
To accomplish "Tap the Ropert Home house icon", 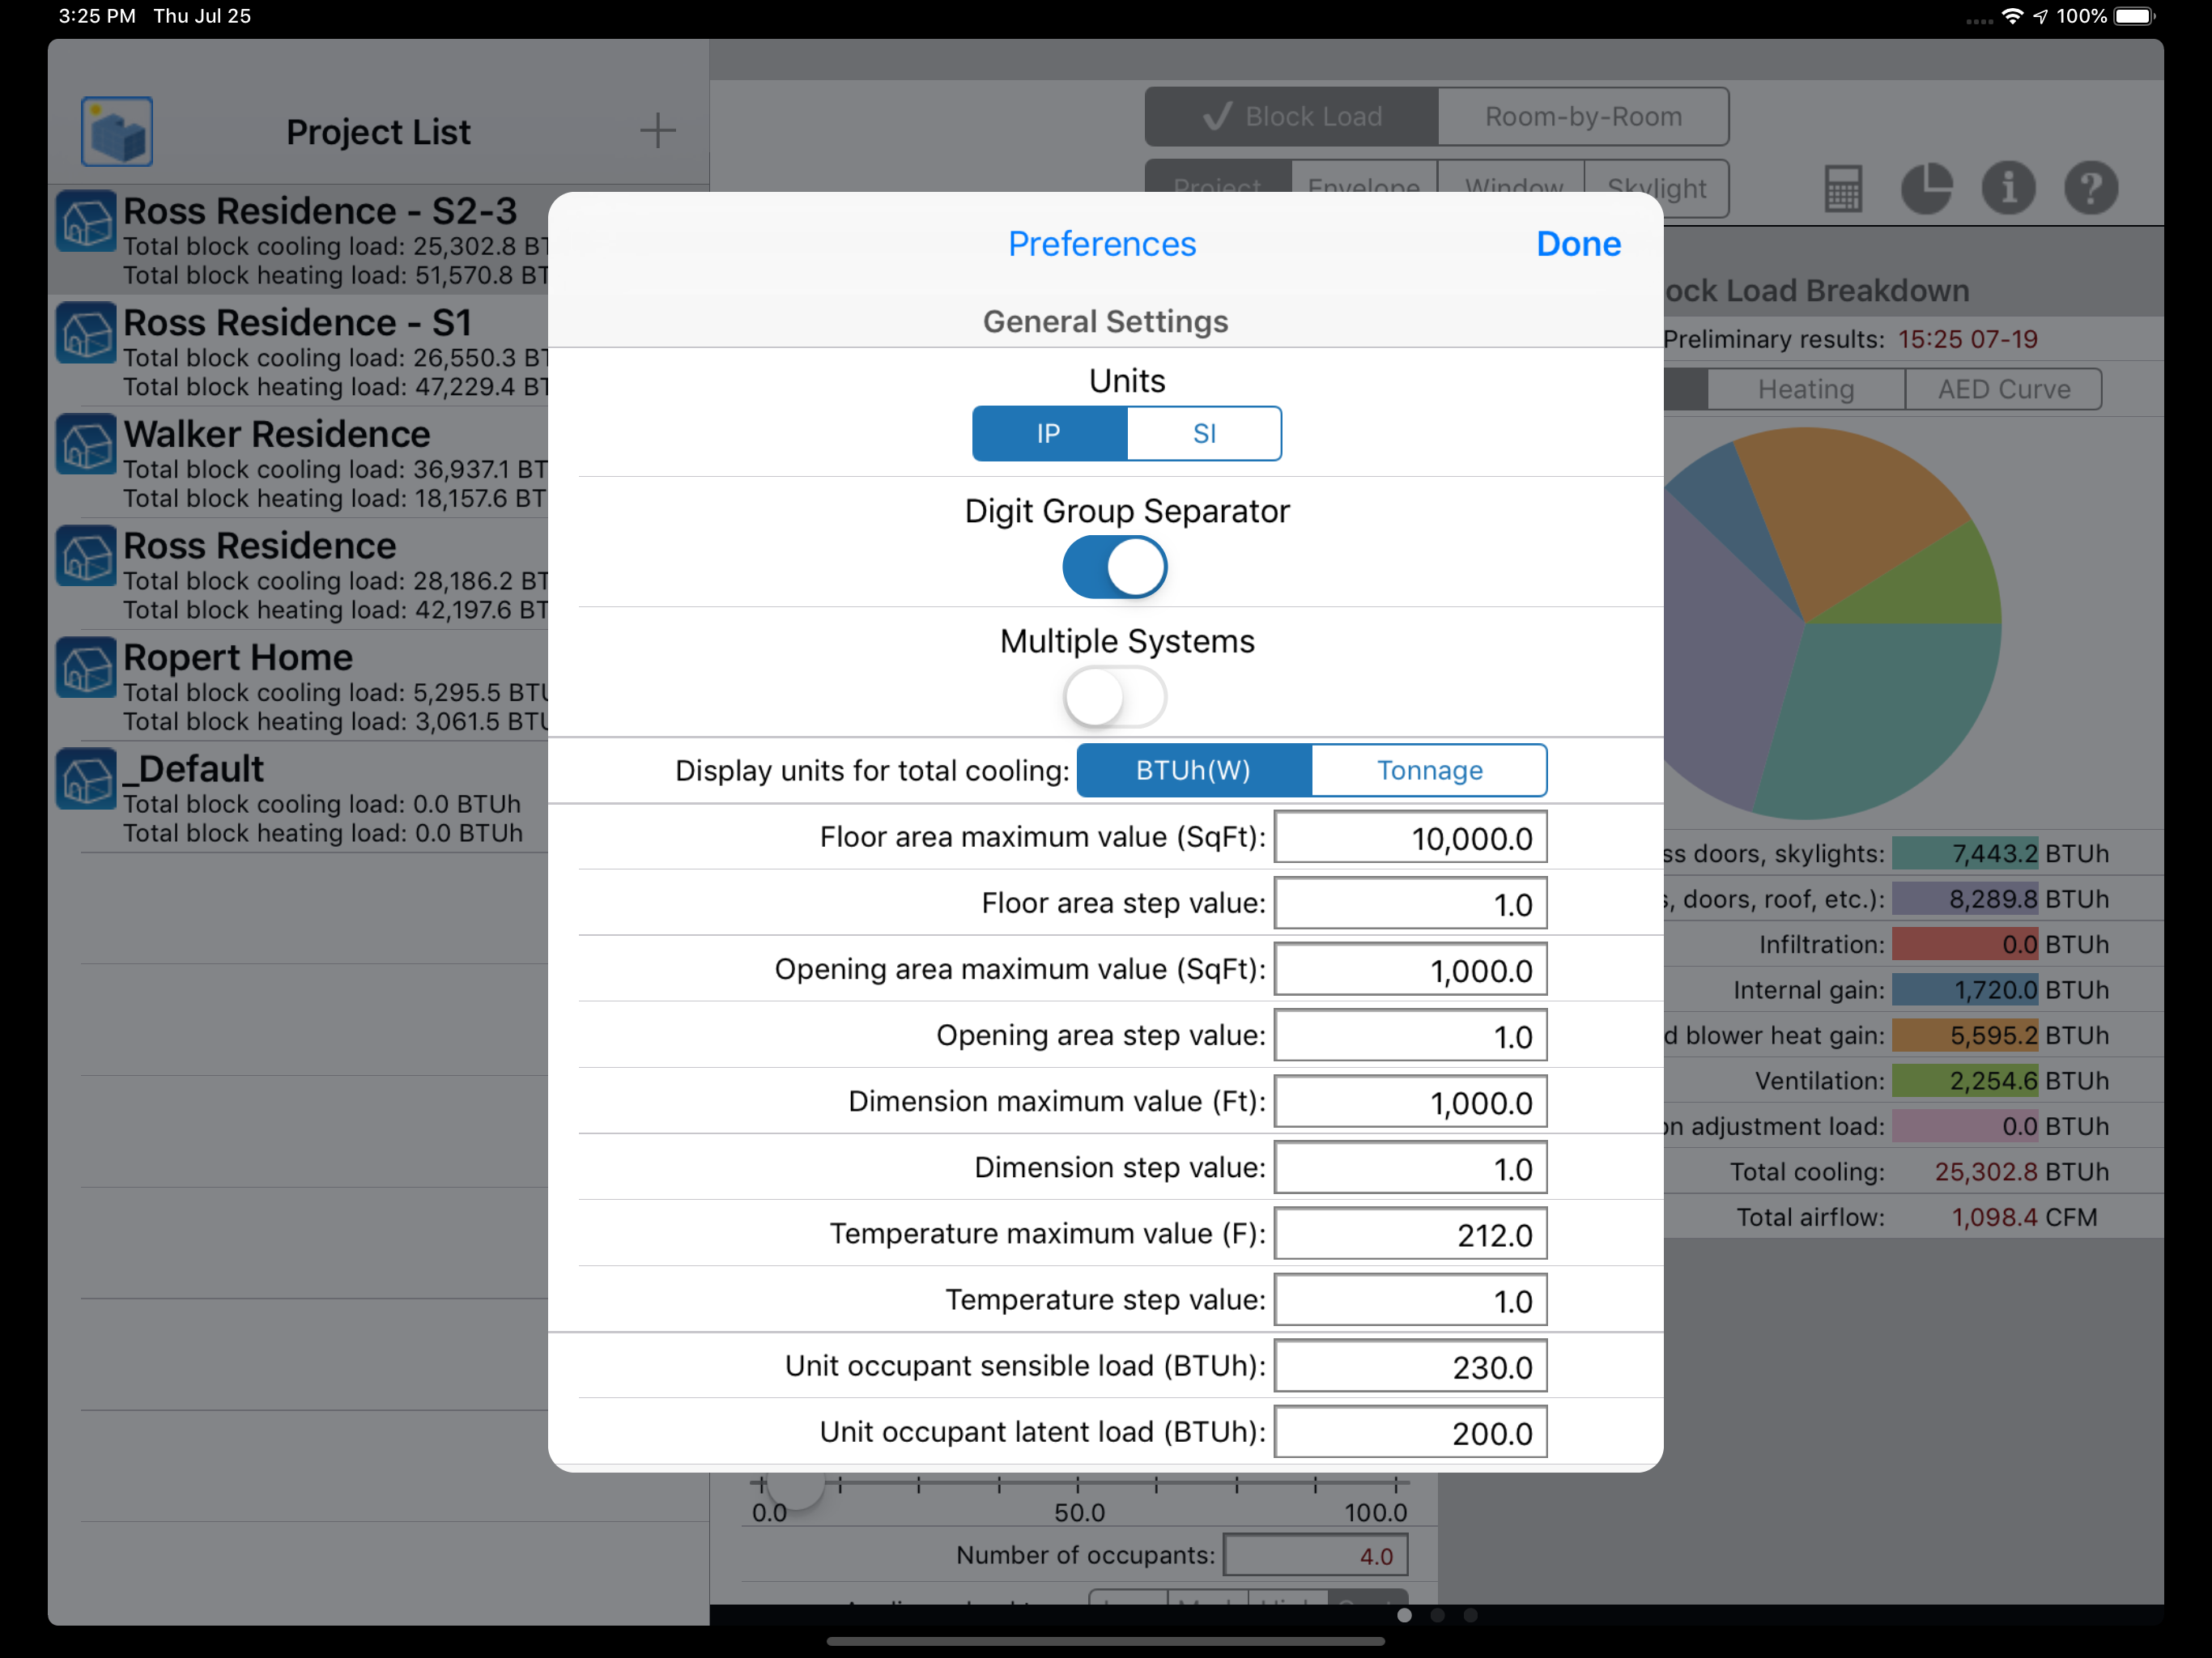I will [87, 668].
